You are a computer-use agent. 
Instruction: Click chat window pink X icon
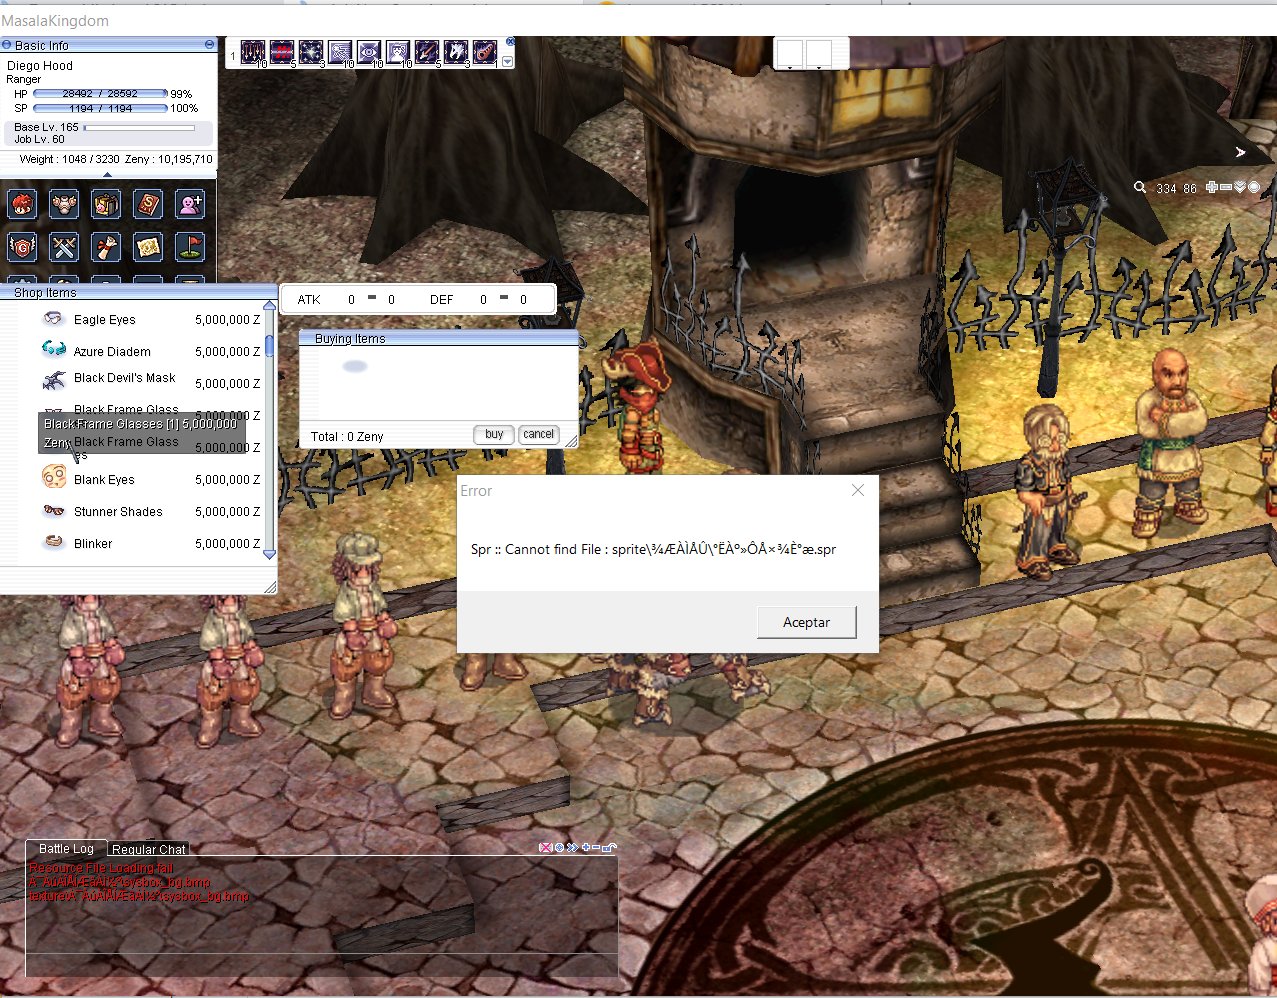545,847
